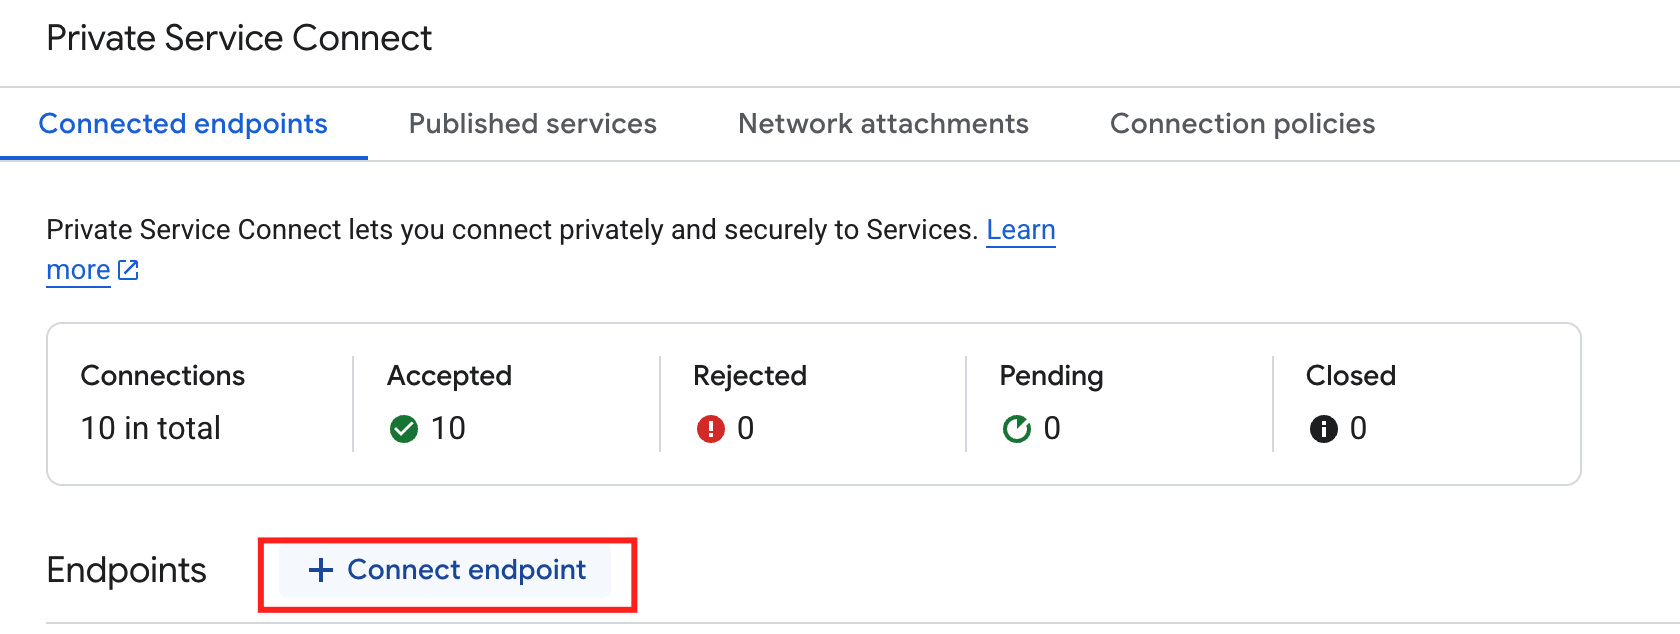Image resolution: width=1680 pixels, height=634 pixels.
Task: Click the Closed zero count
Action: [1360, 428]
